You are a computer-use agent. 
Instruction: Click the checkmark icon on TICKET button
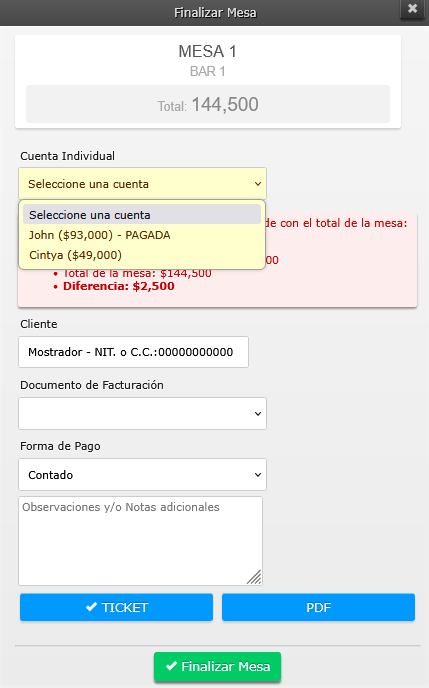[x=91, y=607]
